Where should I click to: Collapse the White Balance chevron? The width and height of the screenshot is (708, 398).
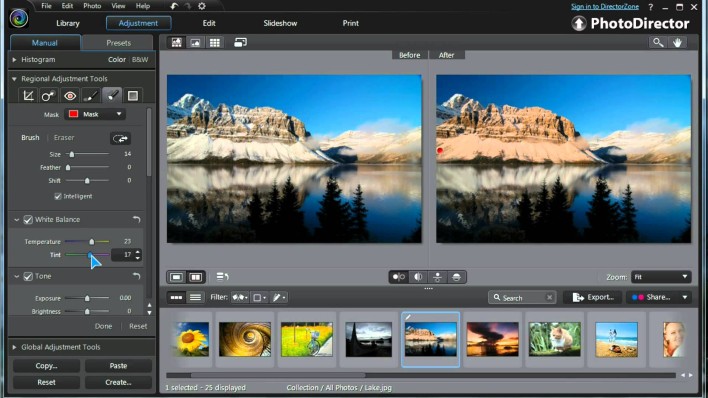coord(17,220)
